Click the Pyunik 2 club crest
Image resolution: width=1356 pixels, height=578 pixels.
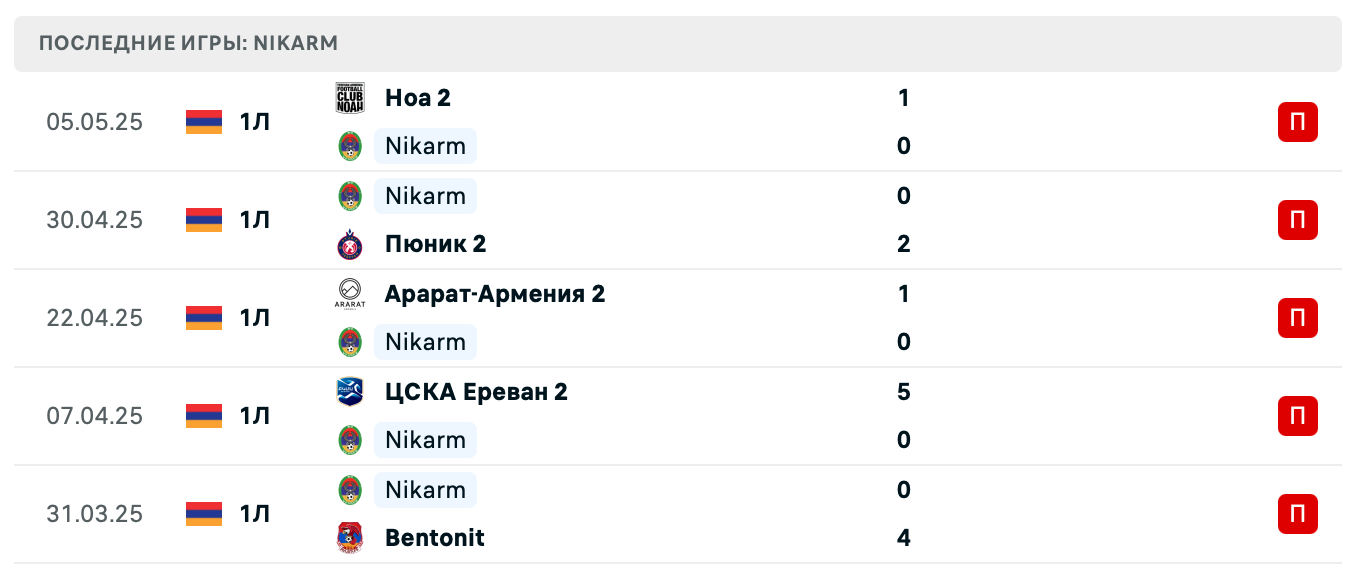click(x=349, y=244)
